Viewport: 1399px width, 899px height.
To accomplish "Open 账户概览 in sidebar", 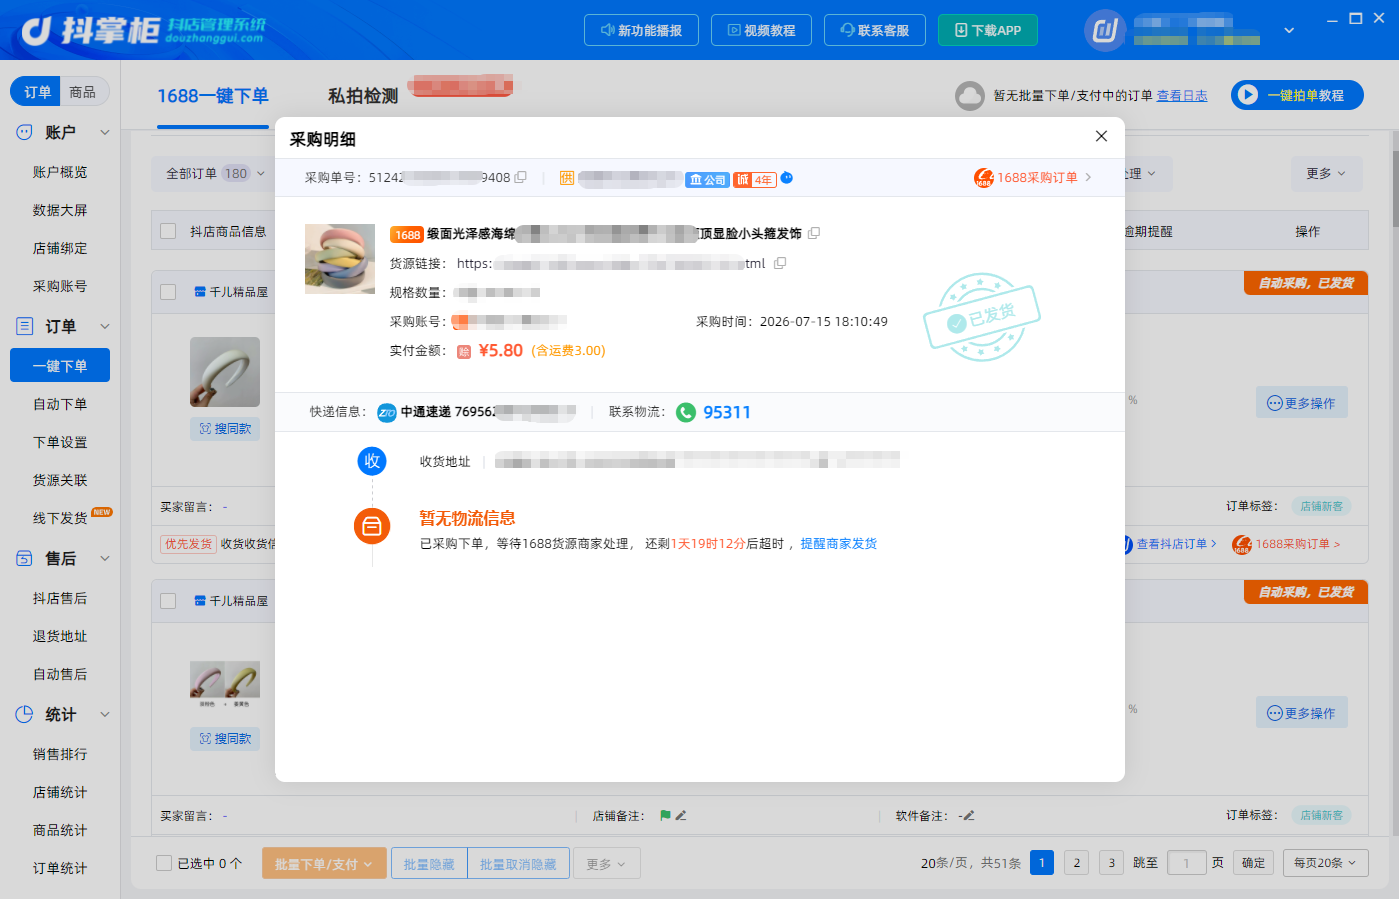I will click(x=60, y=172).
